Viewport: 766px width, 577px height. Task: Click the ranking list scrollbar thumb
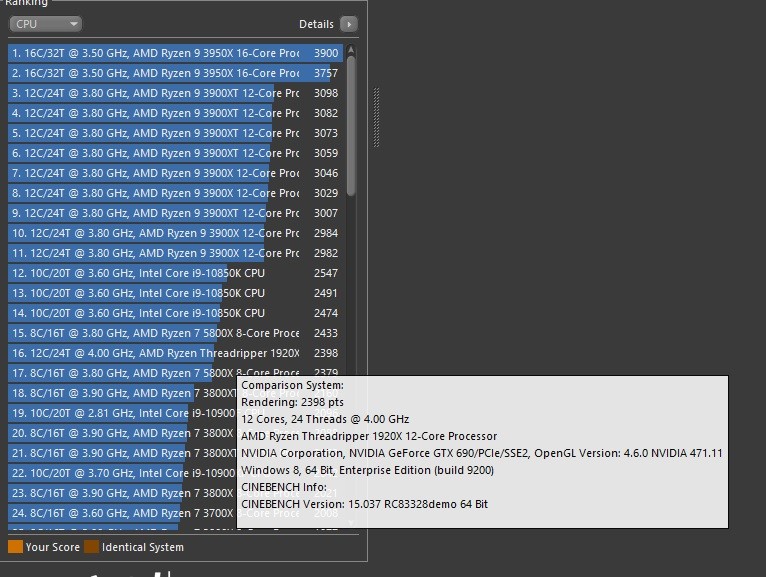tap(351, 126)
